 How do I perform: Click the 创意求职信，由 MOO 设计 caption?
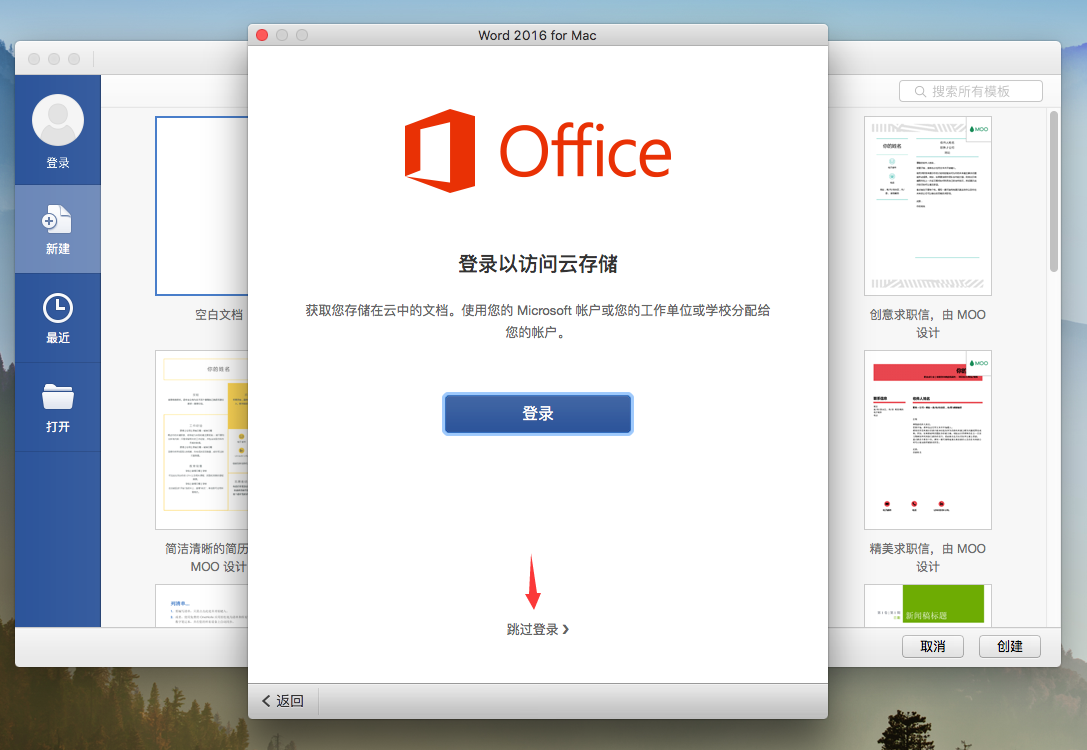[928, 324]
